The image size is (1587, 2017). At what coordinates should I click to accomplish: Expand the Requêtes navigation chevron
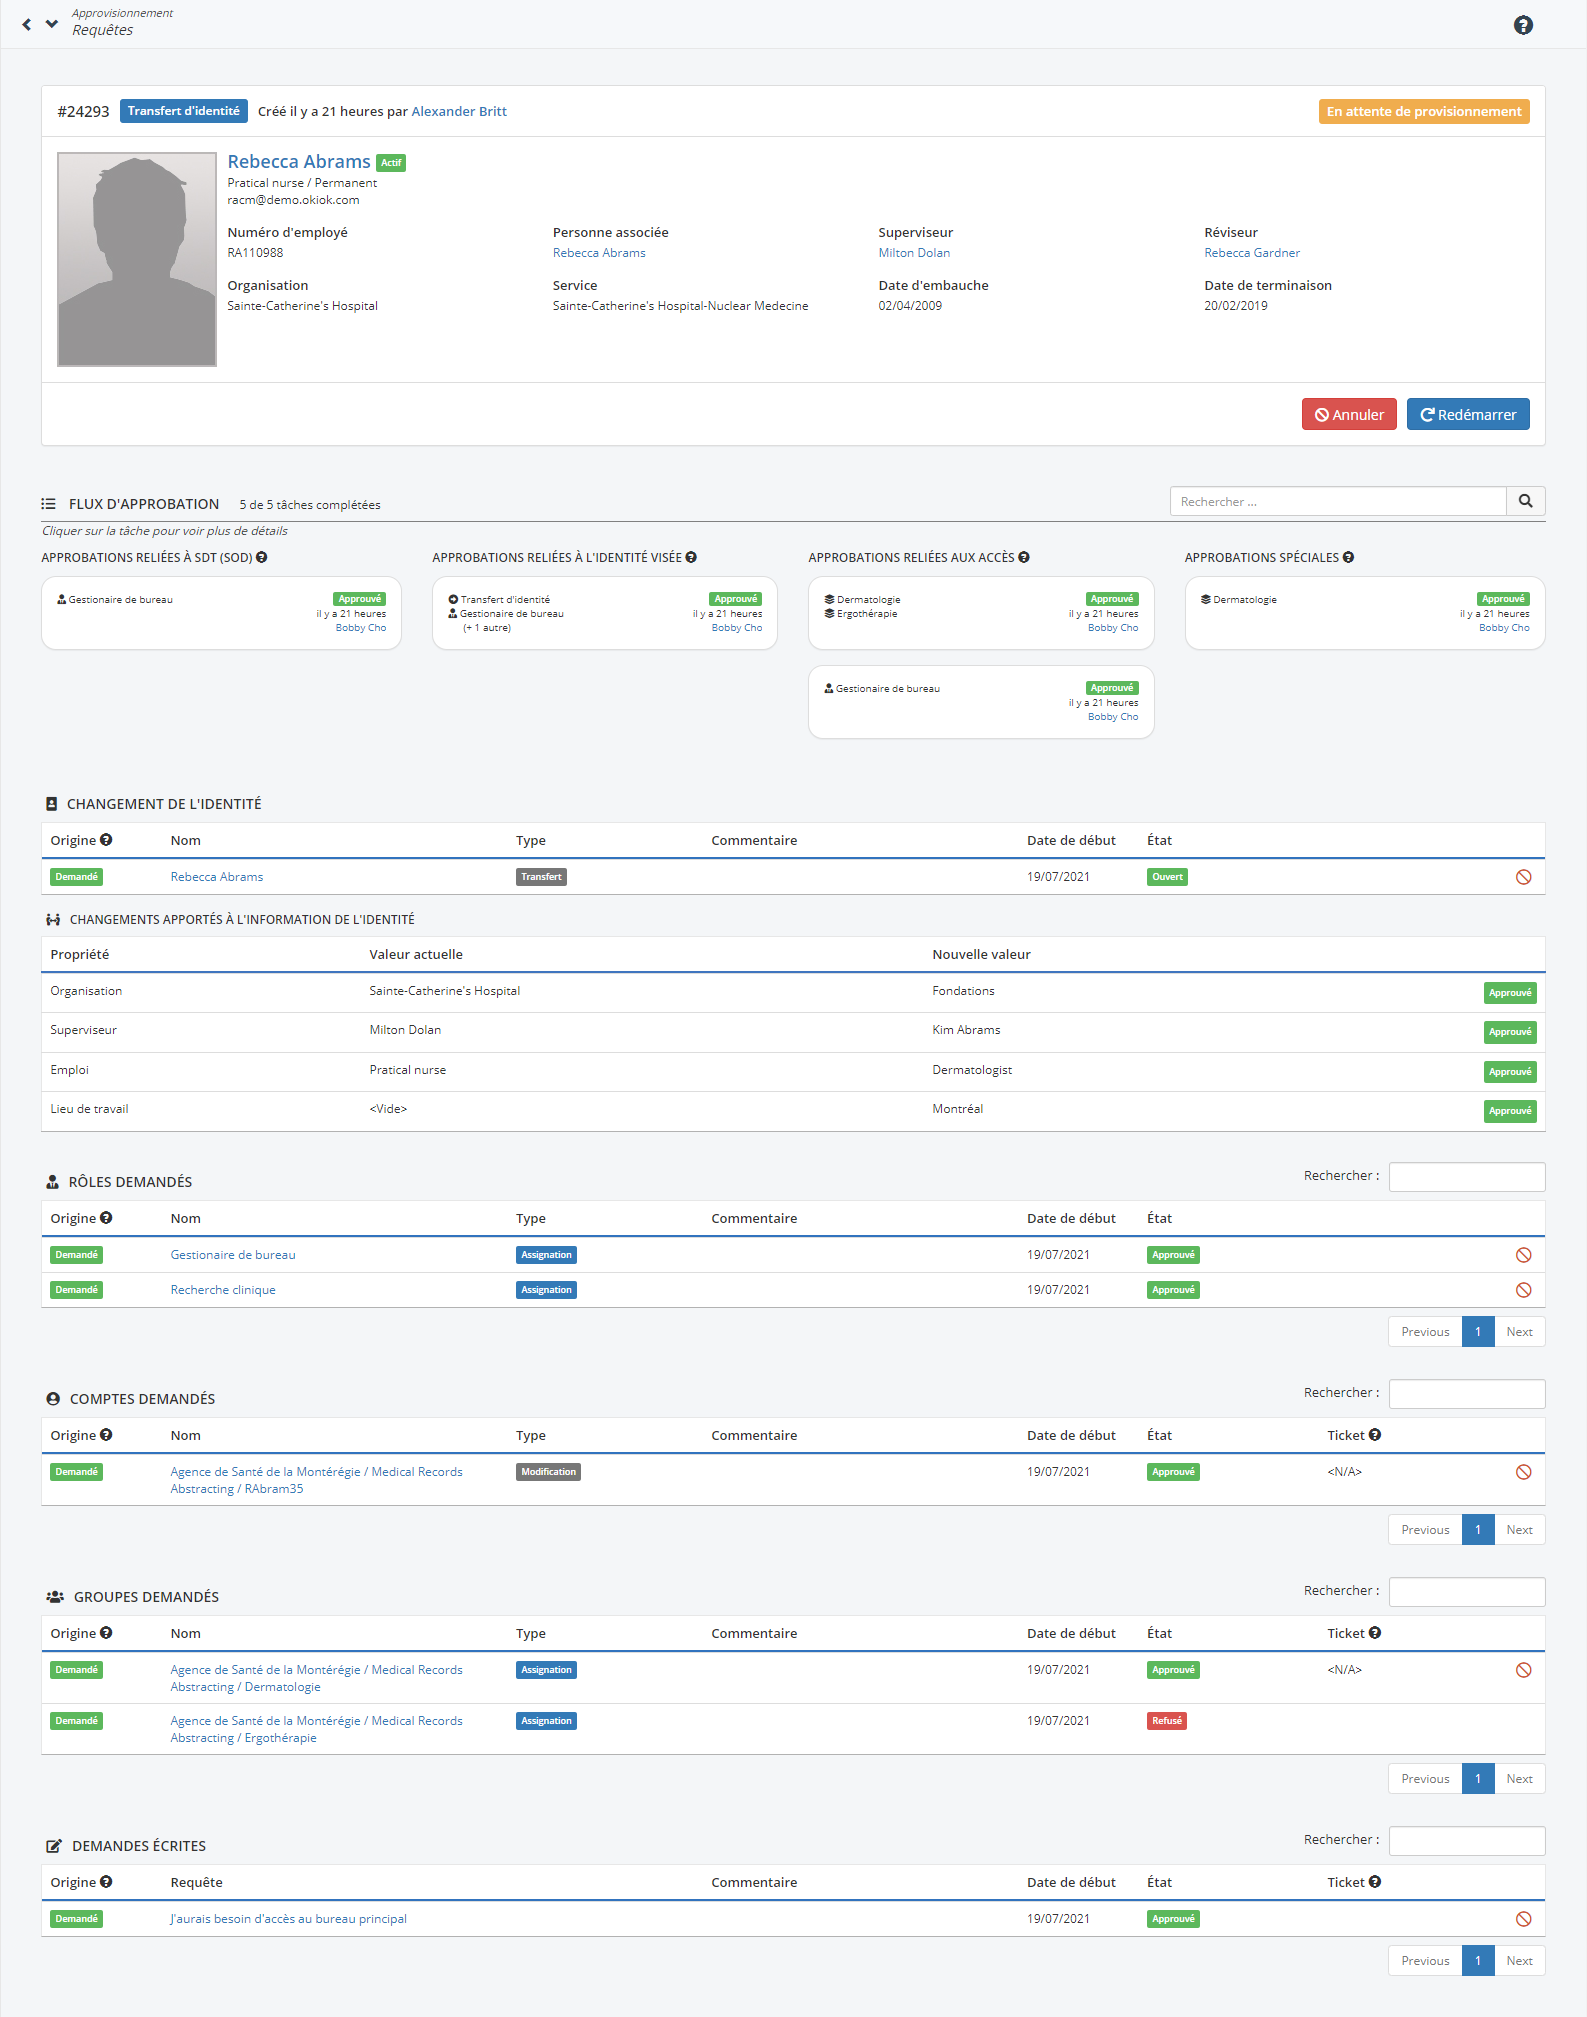52,24
